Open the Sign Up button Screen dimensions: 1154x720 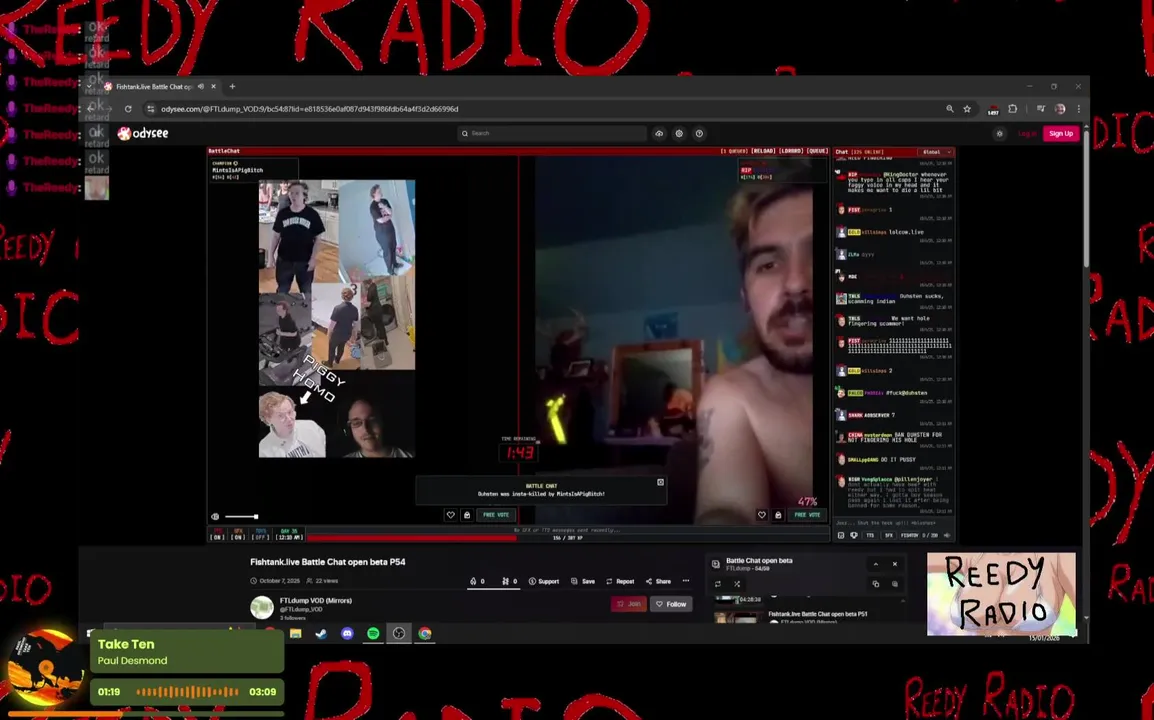tap(1061, 133)
